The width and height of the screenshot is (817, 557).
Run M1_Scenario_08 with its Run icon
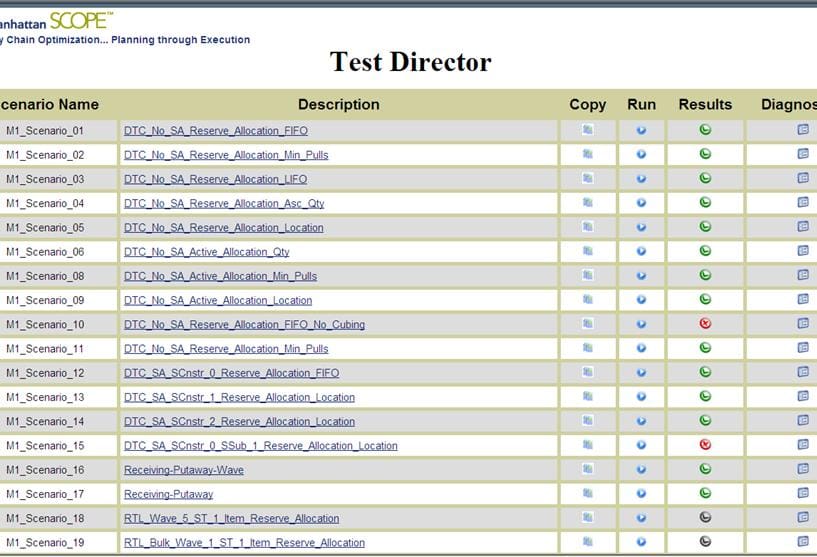pyautogui.click(x=641, y=276)
